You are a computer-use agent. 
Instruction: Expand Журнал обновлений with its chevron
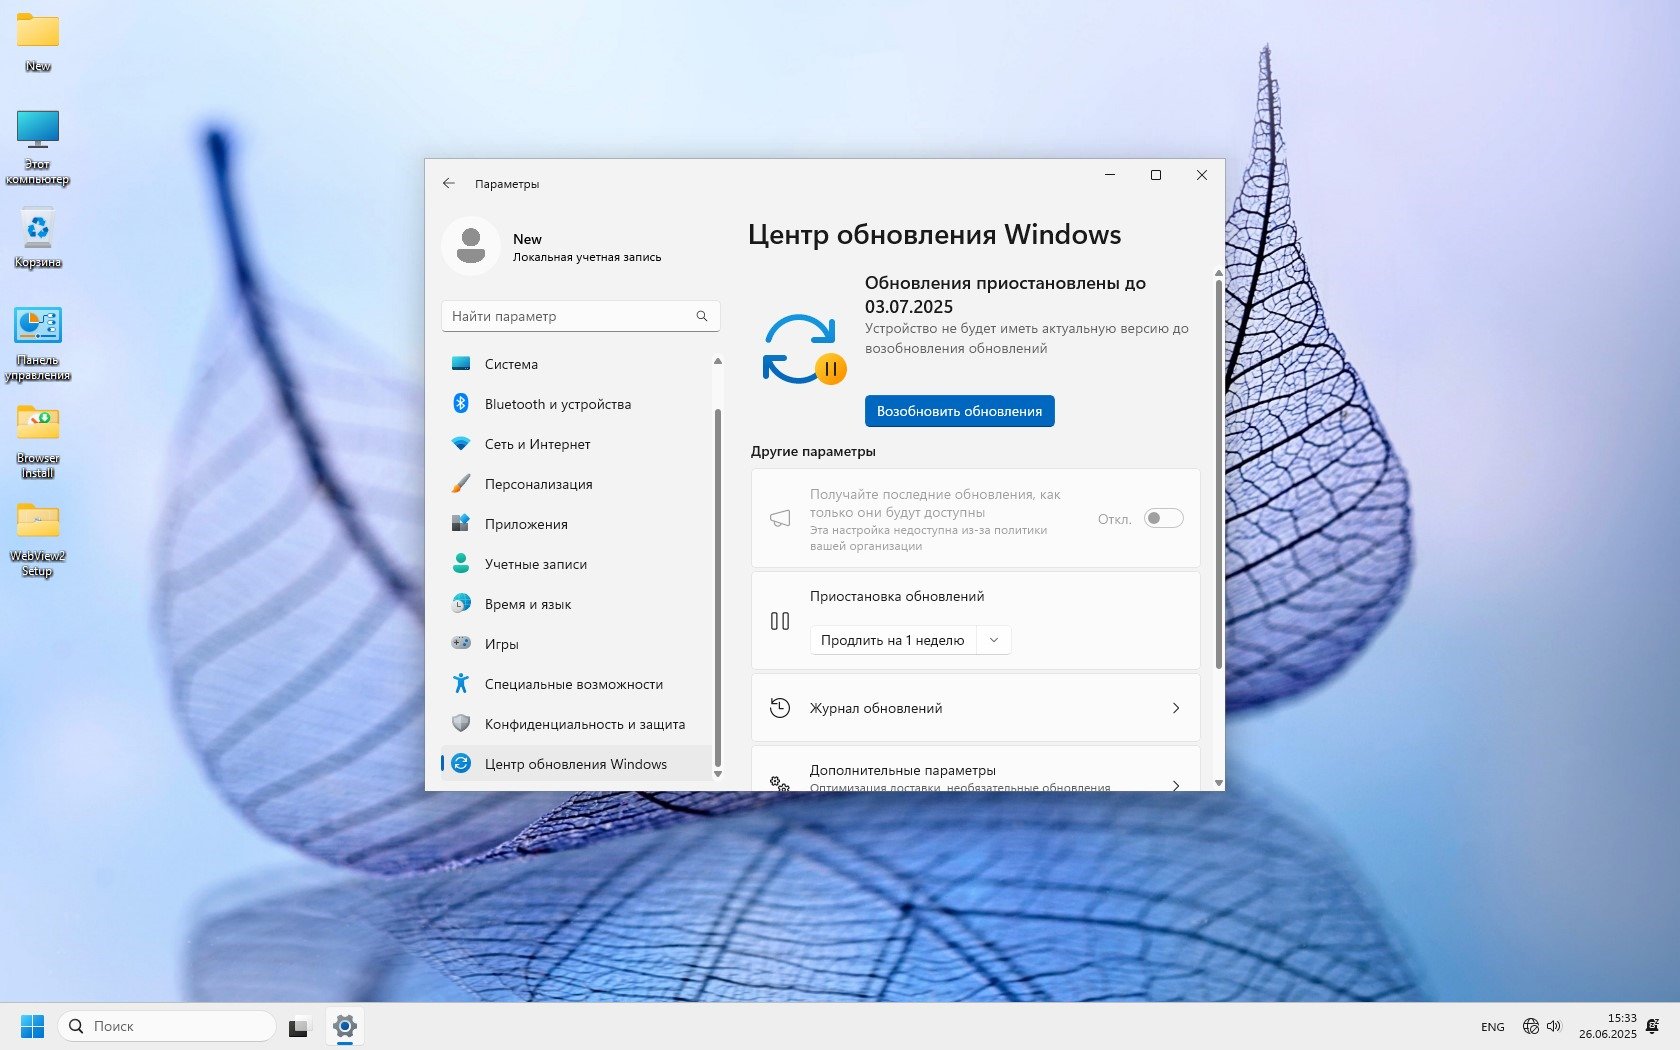[1176, 708]
